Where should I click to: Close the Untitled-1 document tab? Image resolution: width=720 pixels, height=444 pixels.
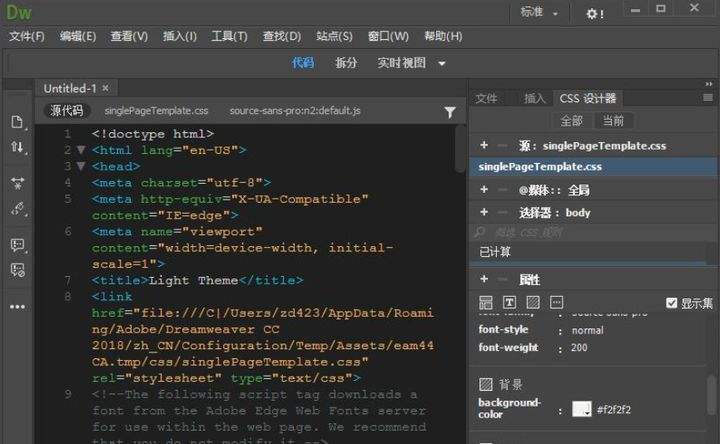coord(106,88)
